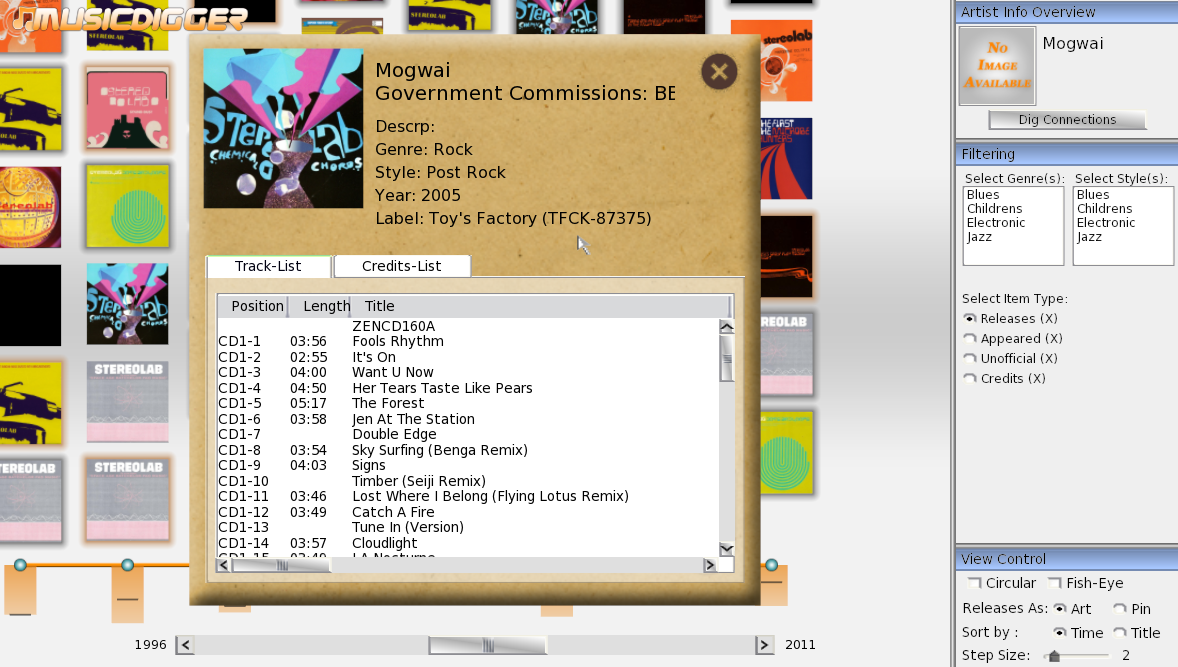Open the Track-List tab

(268, 266)
